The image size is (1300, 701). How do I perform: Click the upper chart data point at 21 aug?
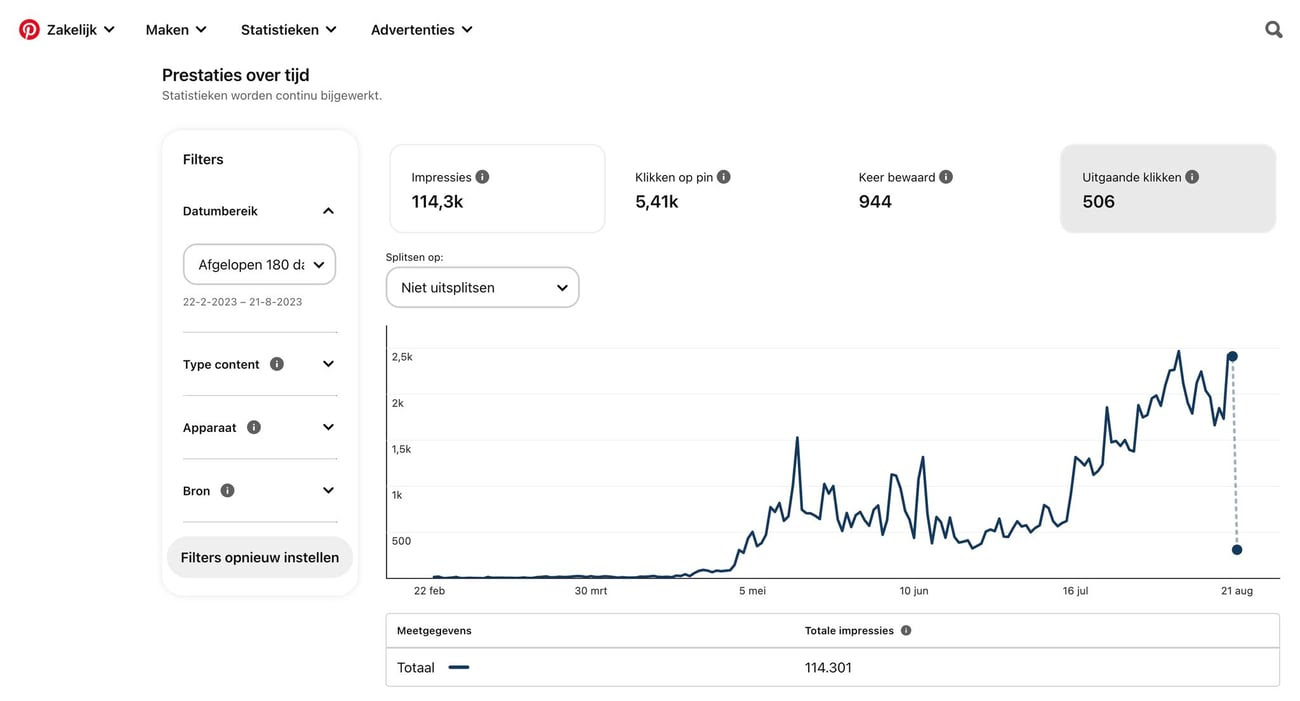(x=1232, y=356)
